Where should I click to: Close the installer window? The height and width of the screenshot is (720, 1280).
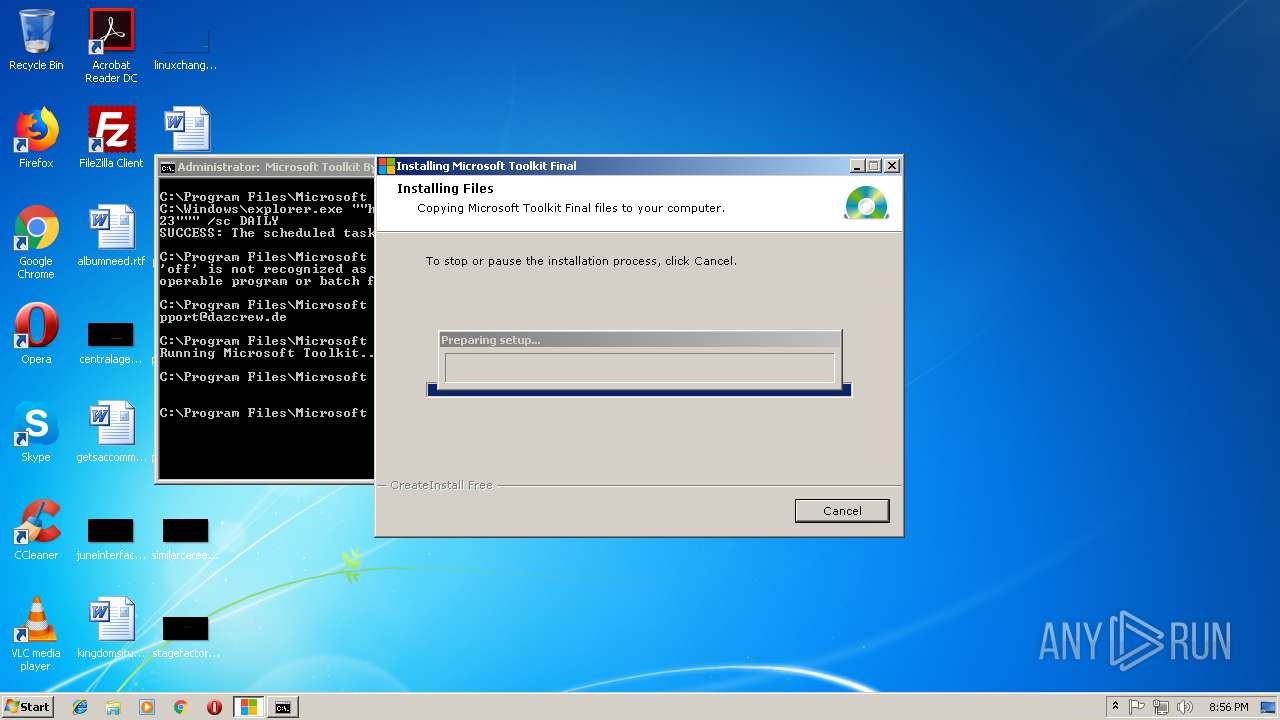click(892, 166)
